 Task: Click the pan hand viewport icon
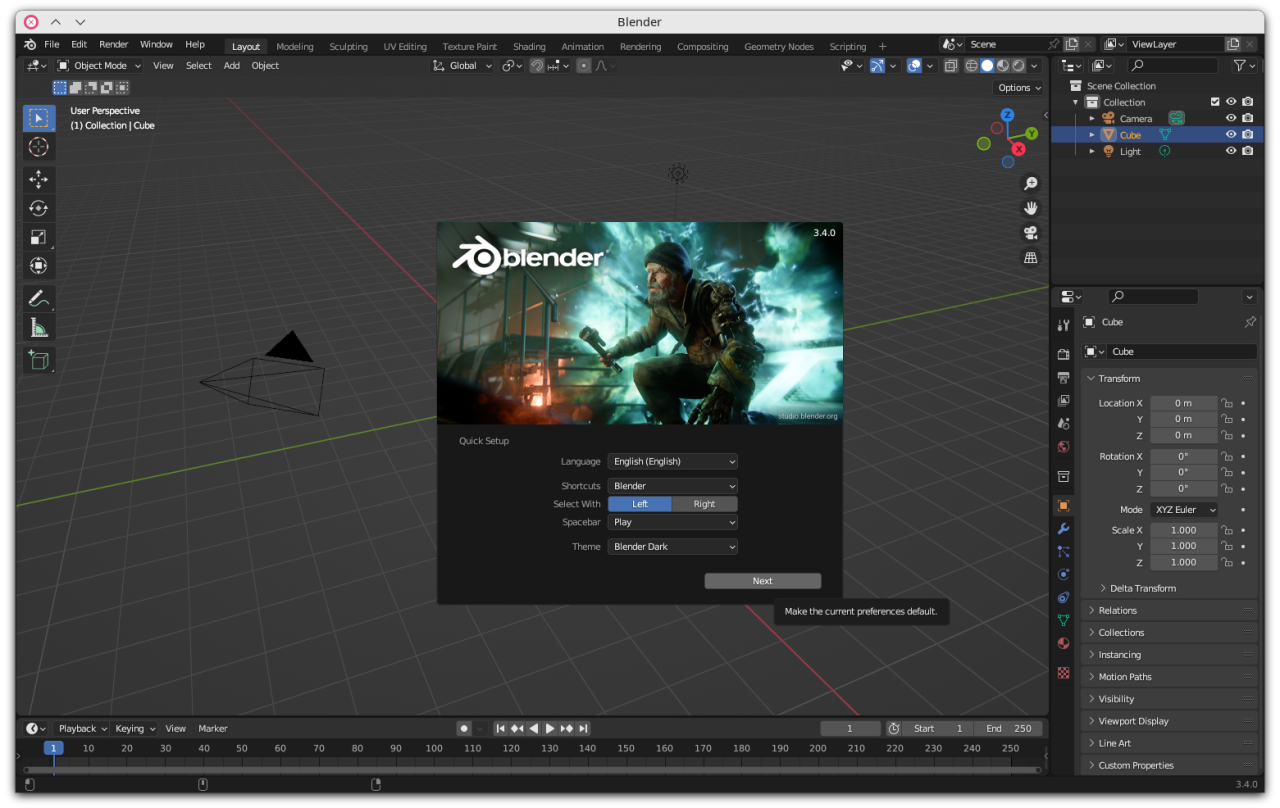1030,208
